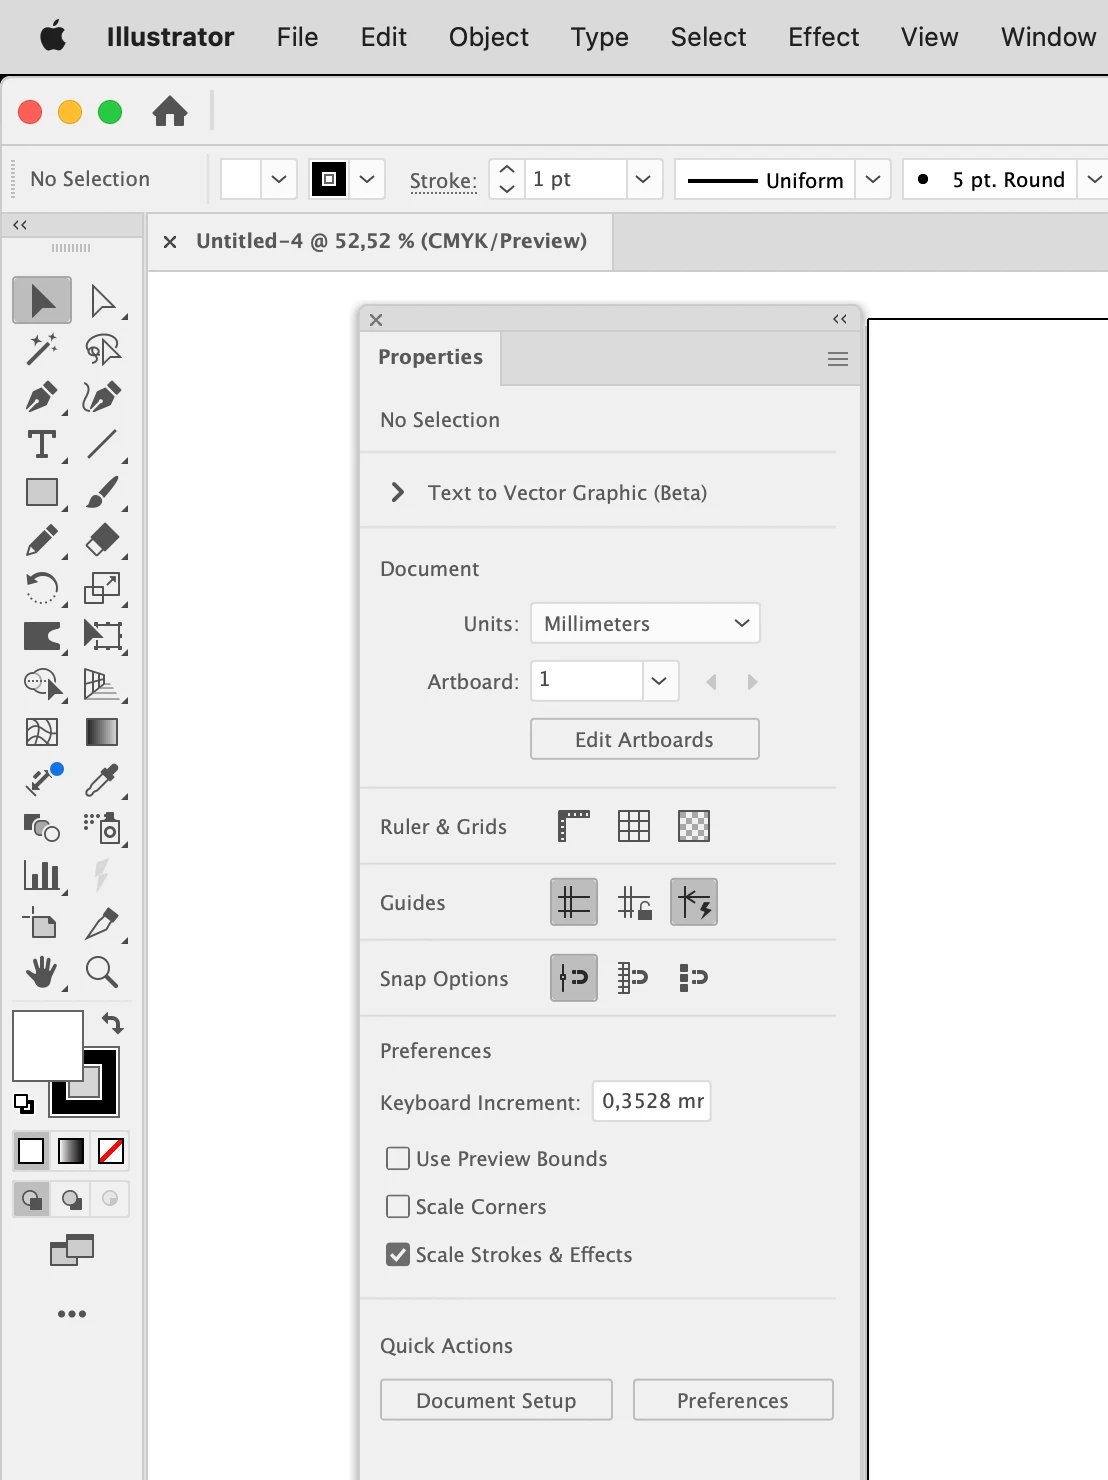Swap fill and stroke colors

(x=112, y=1023)
